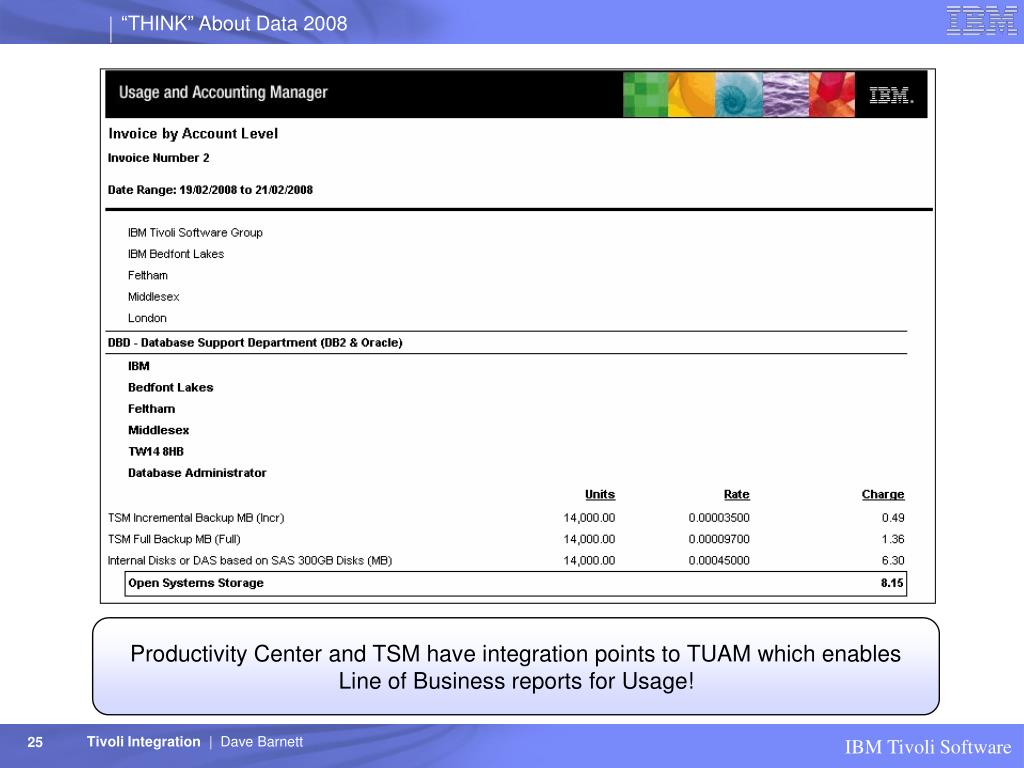Click the "Date Range: 19/02/2008 to 21/02/2008" line
Viewport: 1024px width, 768px height.
tap(210, 190)
